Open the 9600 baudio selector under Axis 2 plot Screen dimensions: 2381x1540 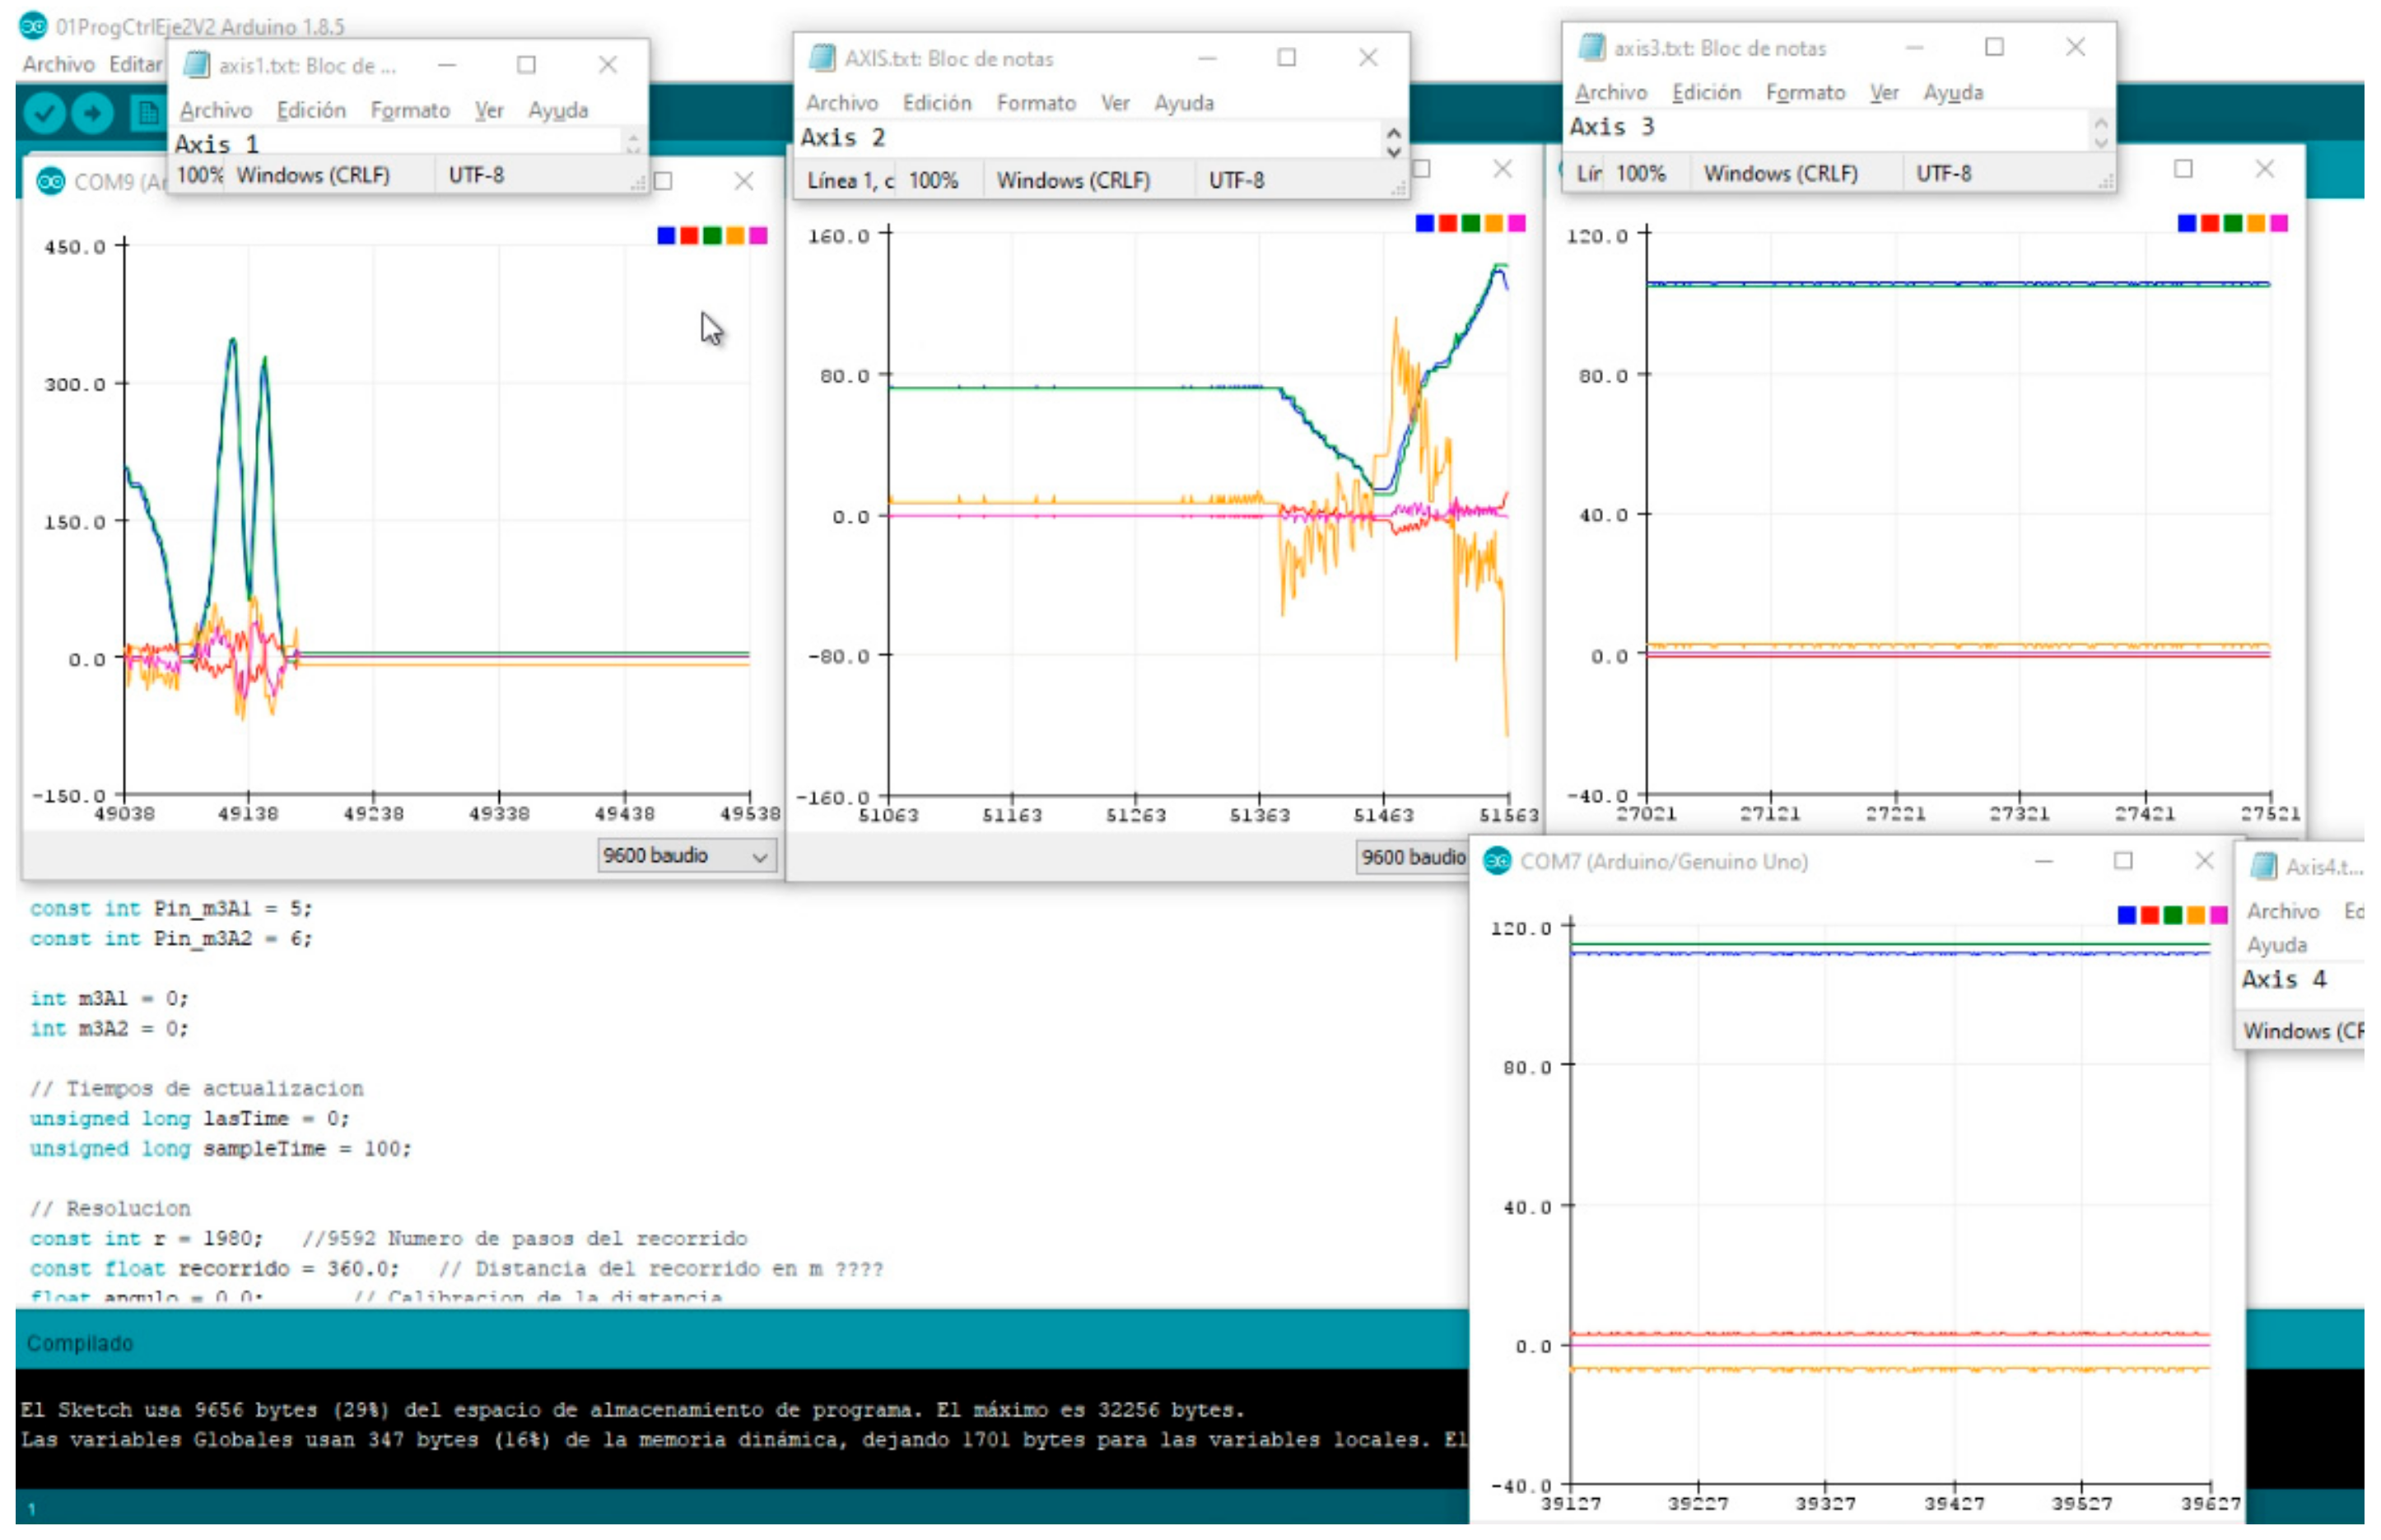tap(1412, 857)
